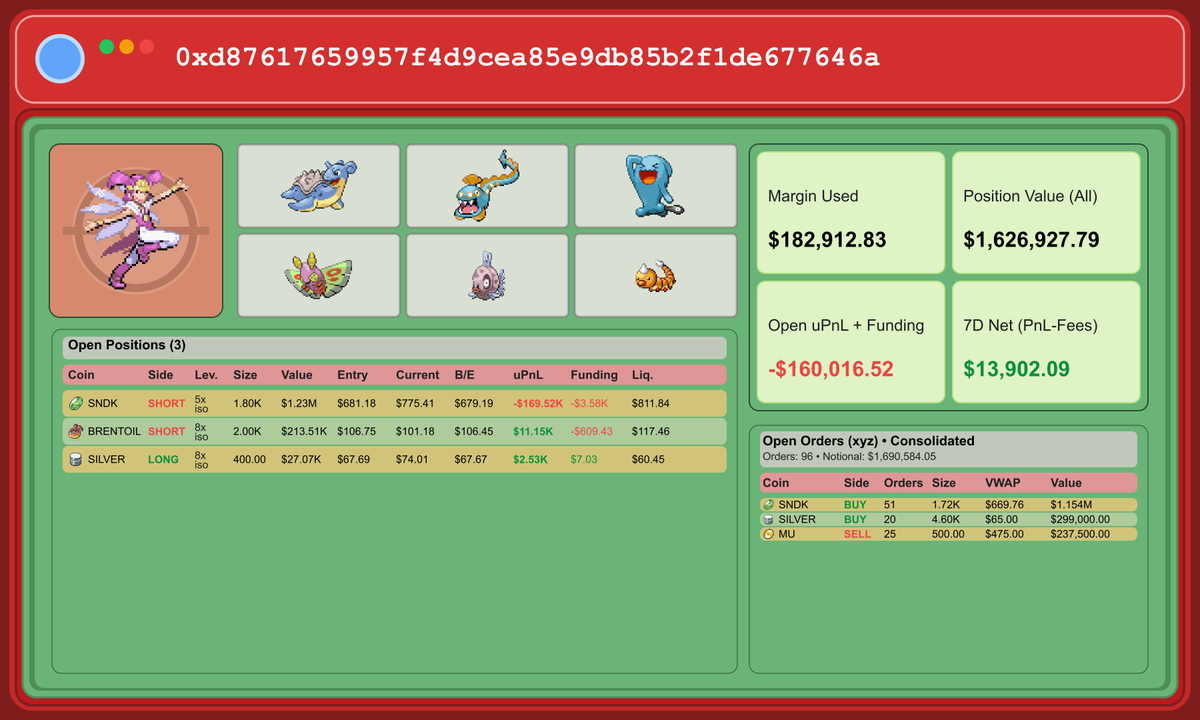Viewport: 1200px width, 720px height.
Task: Click the orange window dot
Action: [x=127, y=46]
